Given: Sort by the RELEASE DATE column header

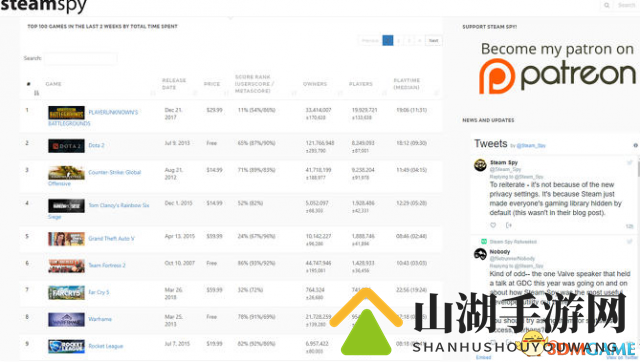Looking at the screenshot, I should tap(174, 84).
